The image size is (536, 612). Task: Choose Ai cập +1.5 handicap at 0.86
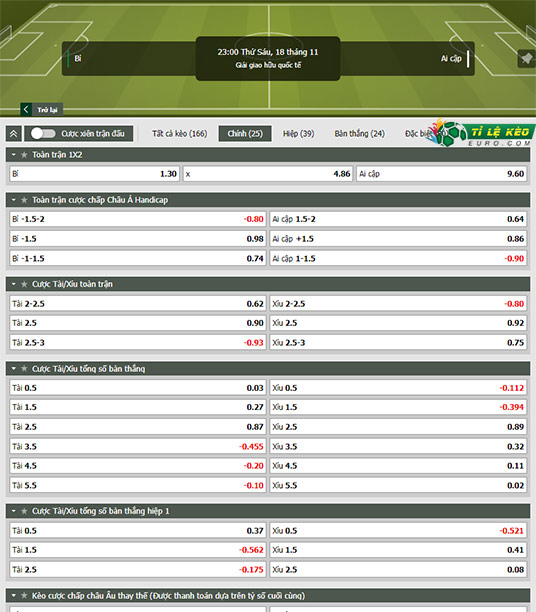click(x=398, y=239)
